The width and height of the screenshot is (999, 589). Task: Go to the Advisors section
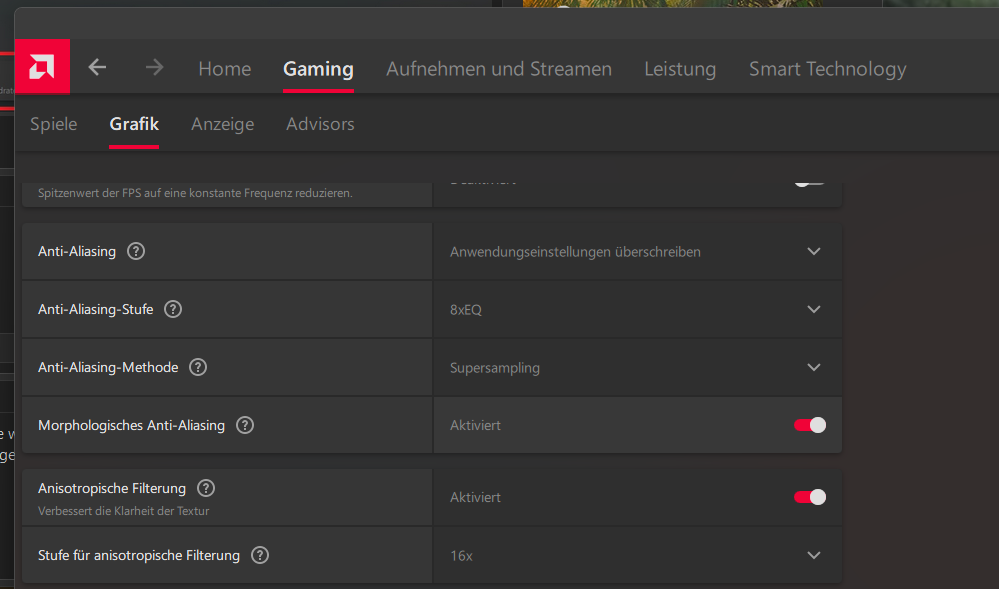(320, 124)
